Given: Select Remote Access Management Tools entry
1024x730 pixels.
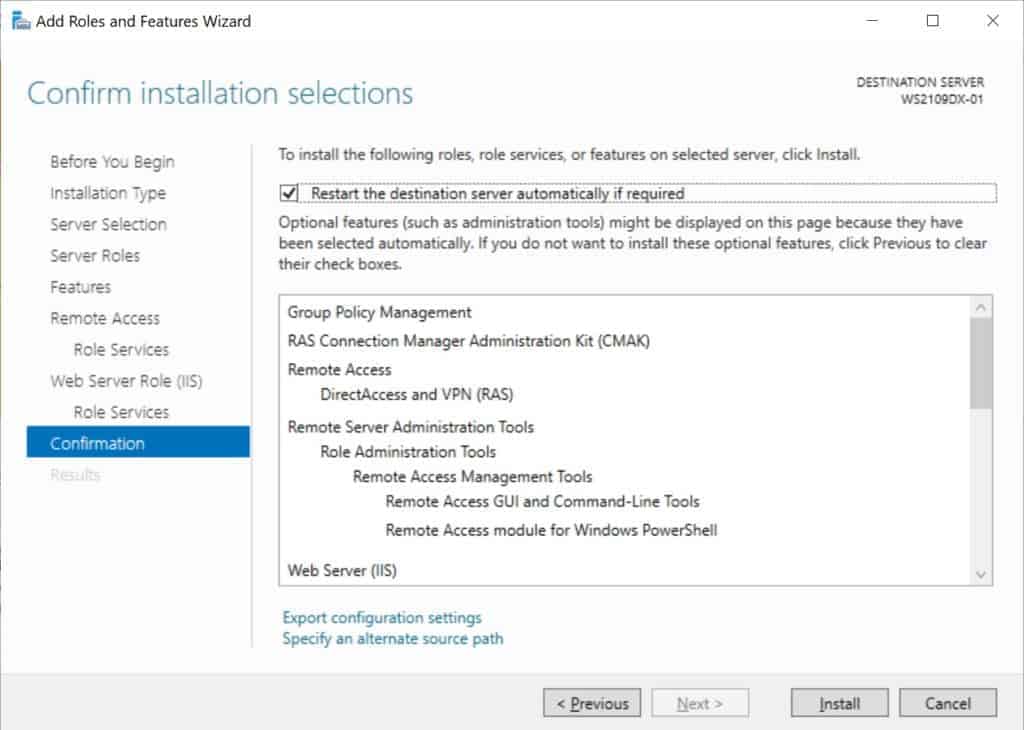Looking at the screenshot, I should [x=472, y=477].
